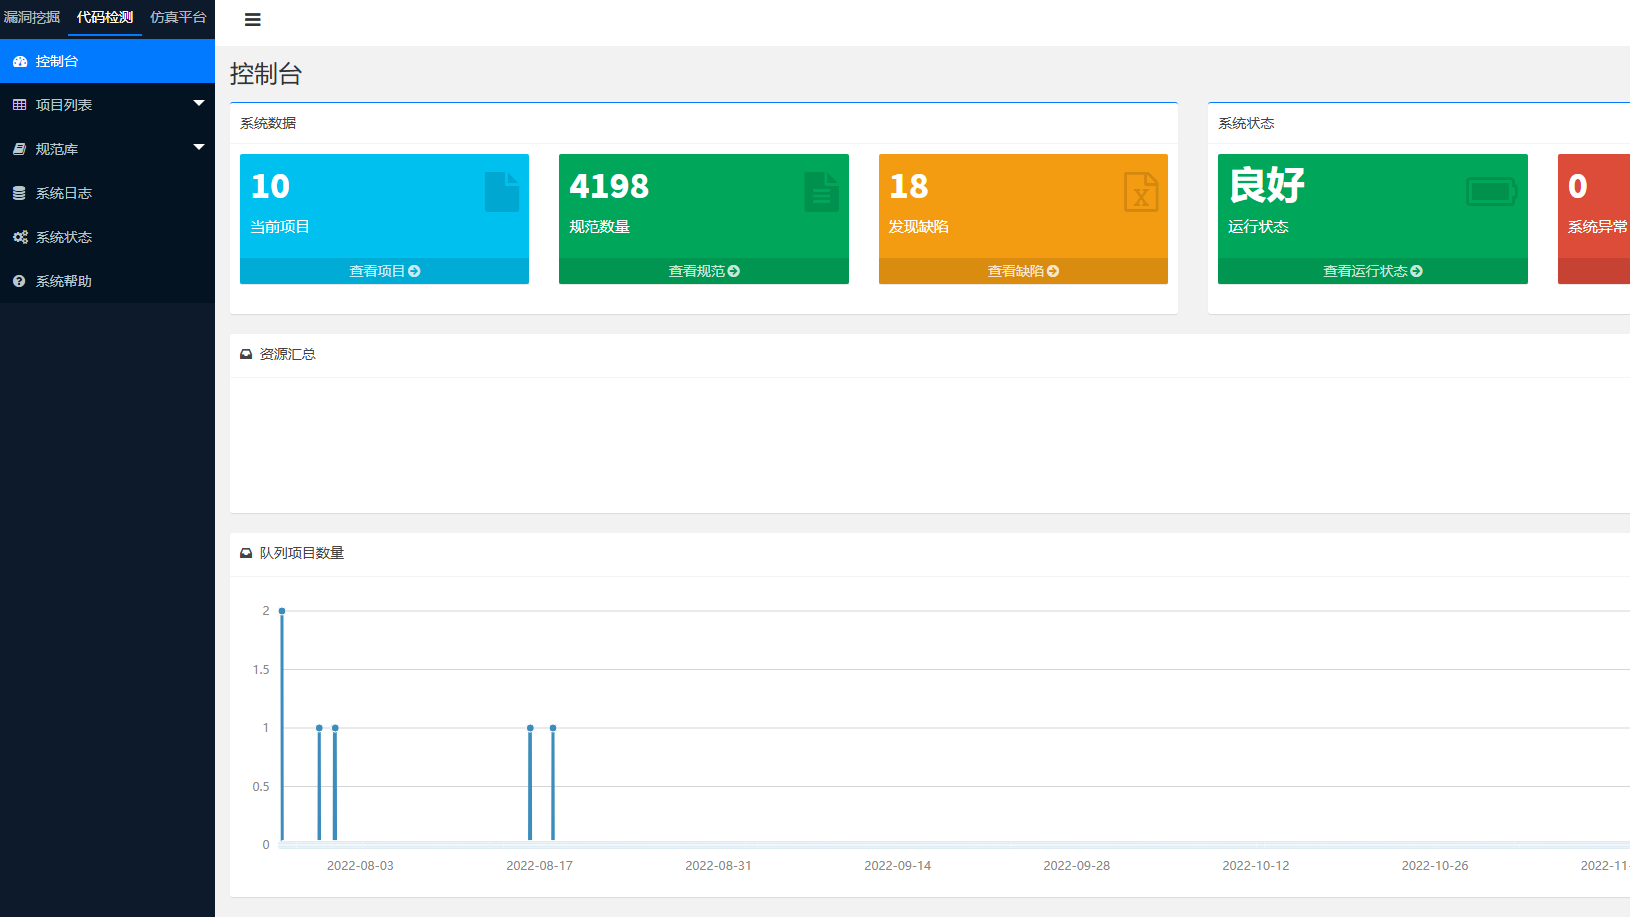This screenshot has height=917, width=1630.
Task: Open 系统帮助 in the sidebar
Action: [x=107, y=281]
